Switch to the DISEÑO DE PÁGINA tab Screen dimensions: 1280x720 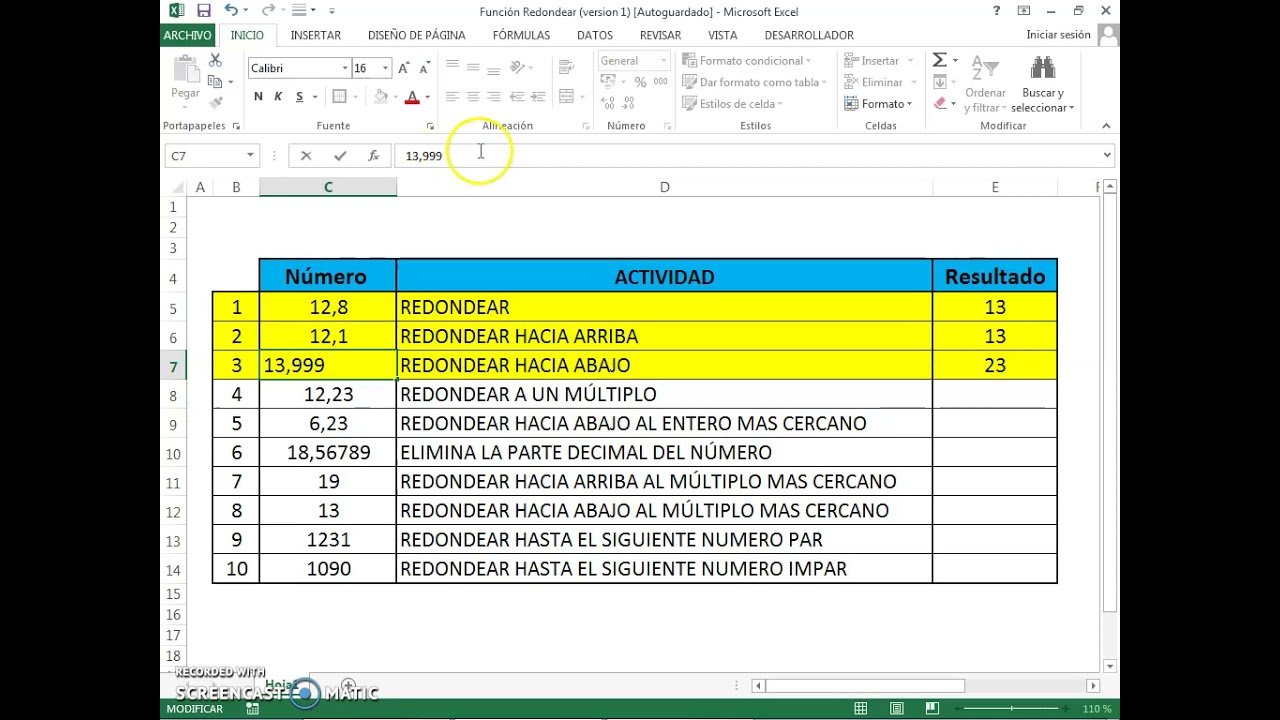tap(417, 35)
